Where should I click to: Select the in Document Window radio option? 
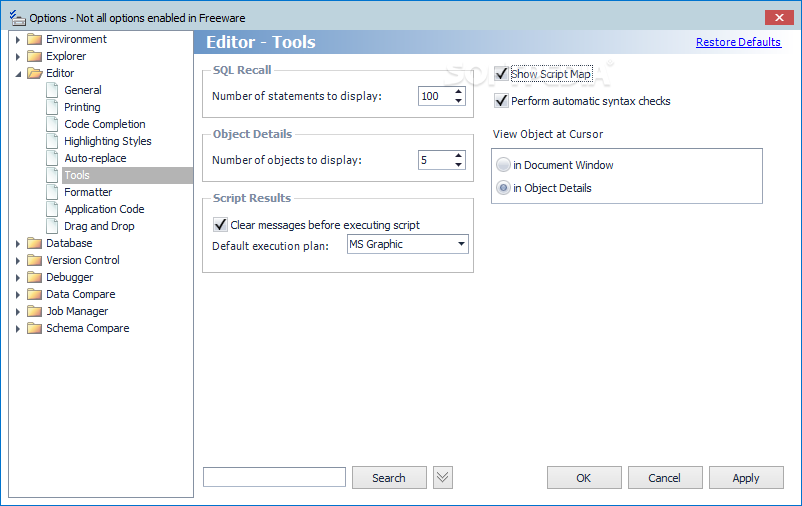pyautogui.click(x=503, y=165)
